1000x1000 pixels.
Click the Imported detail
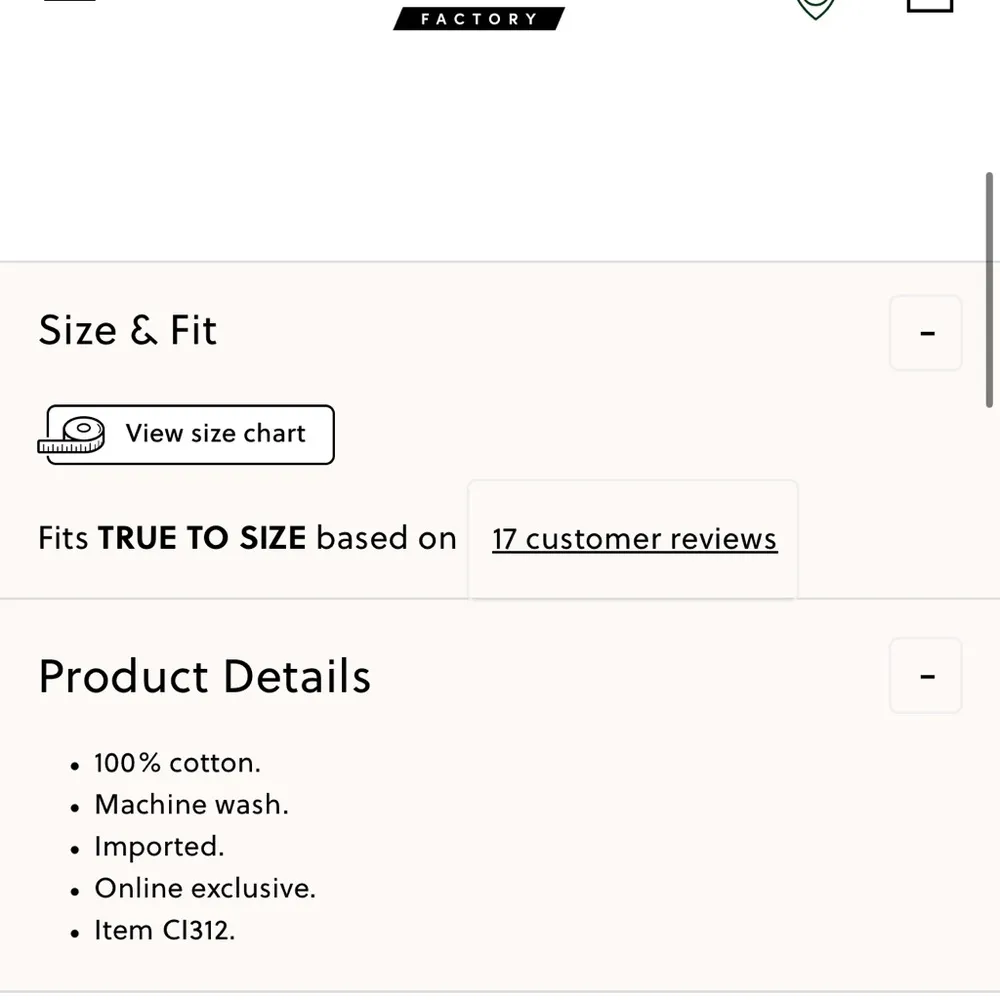point(159,847)
